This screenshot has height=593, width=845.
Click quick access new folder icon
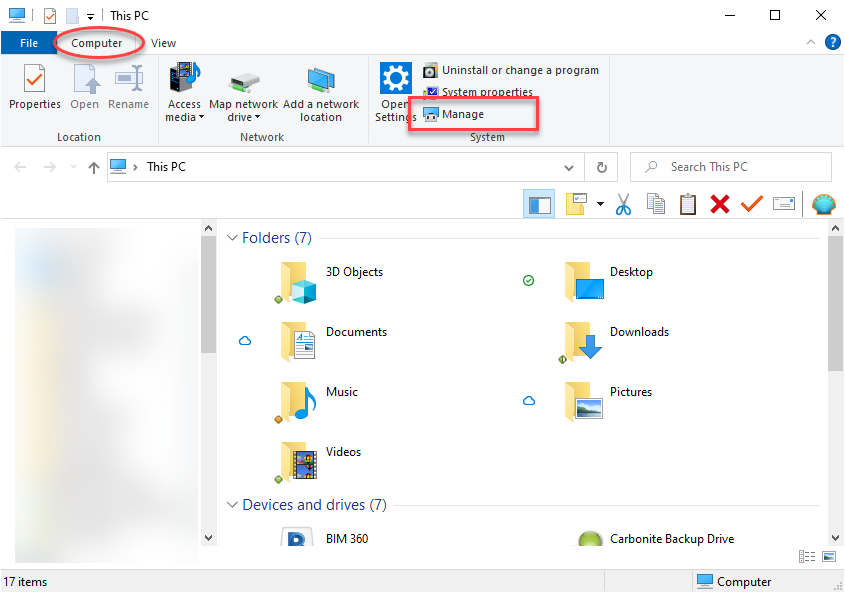pos(72,16)
